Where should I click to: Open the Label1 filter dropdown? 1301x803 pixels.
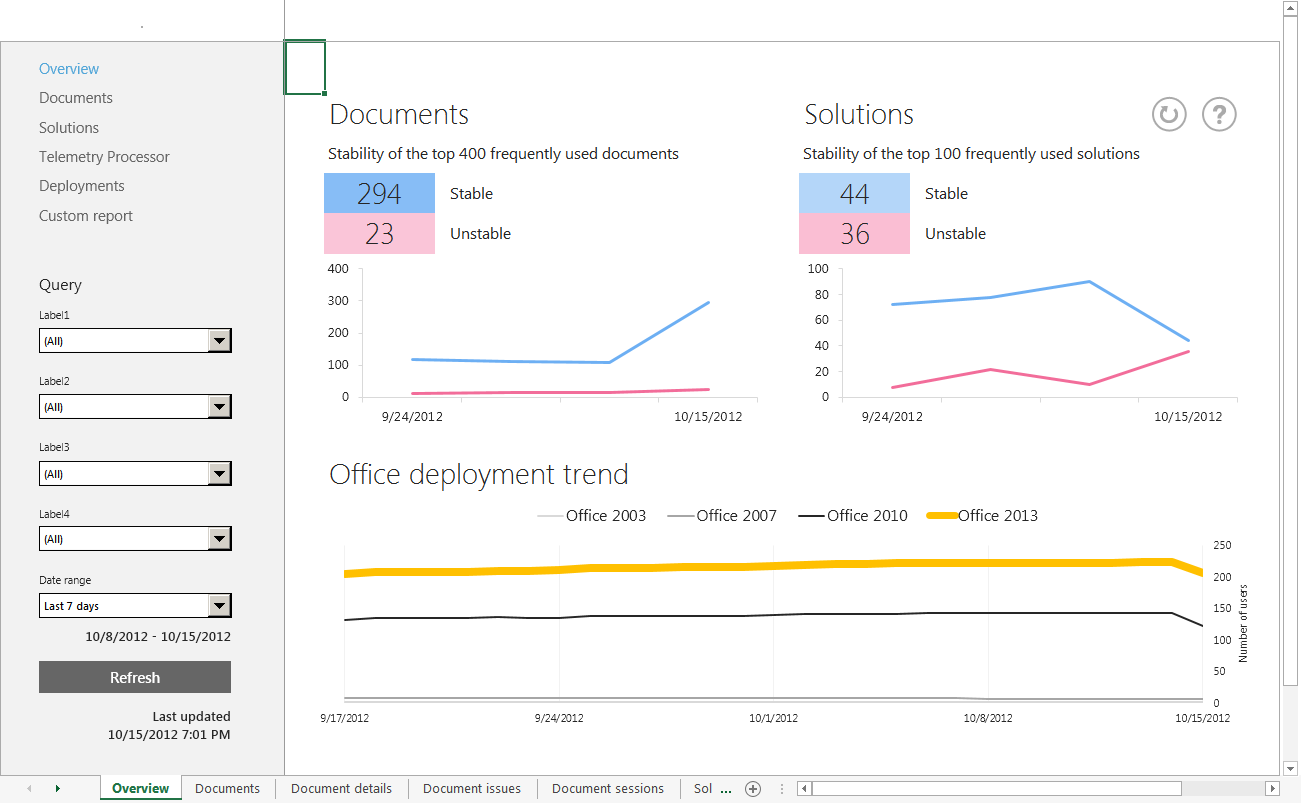click(x=219, y=340)
